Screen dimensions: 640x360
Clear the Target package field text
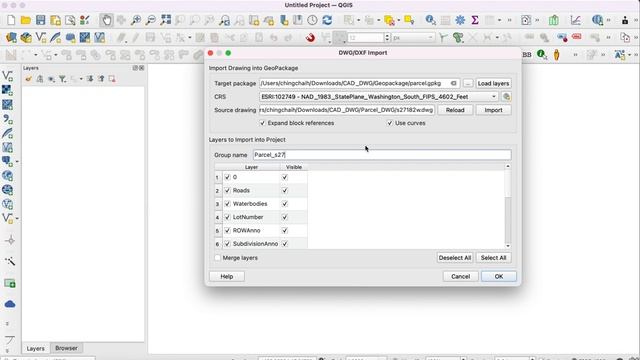click(453, 83)
